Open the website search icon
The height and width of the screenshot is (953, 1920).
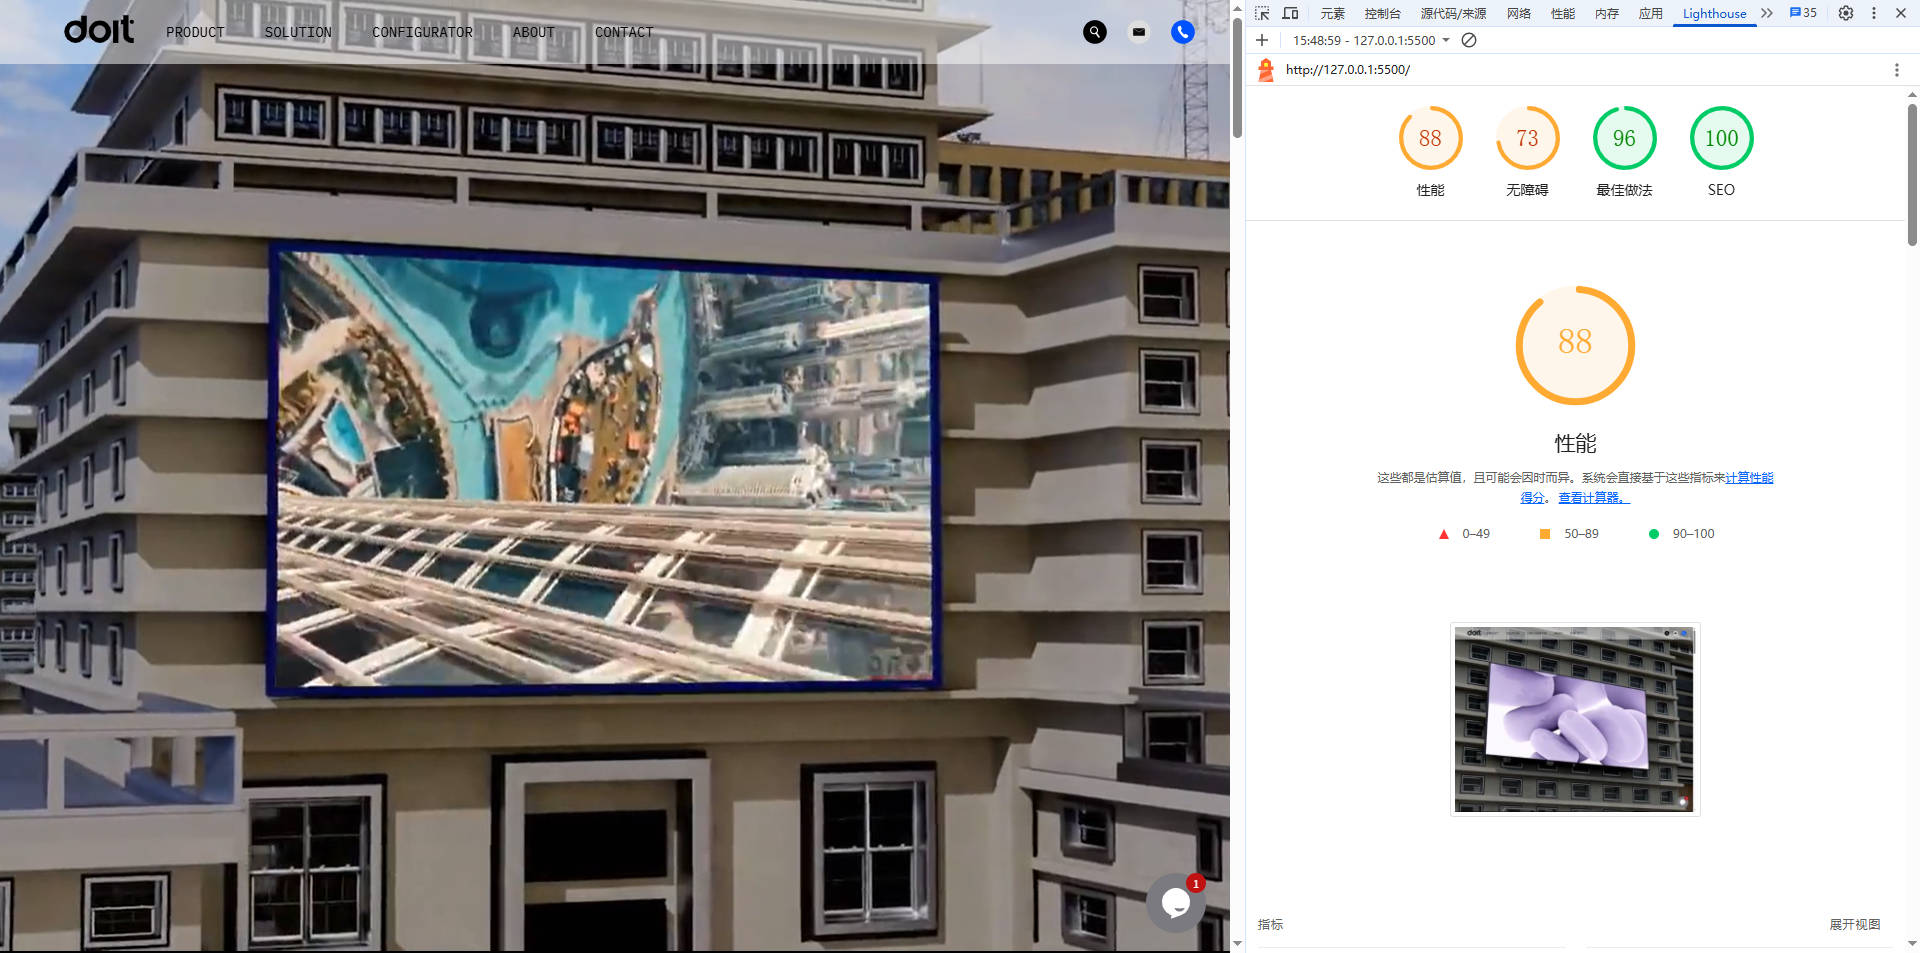(x=1095, y=32)
